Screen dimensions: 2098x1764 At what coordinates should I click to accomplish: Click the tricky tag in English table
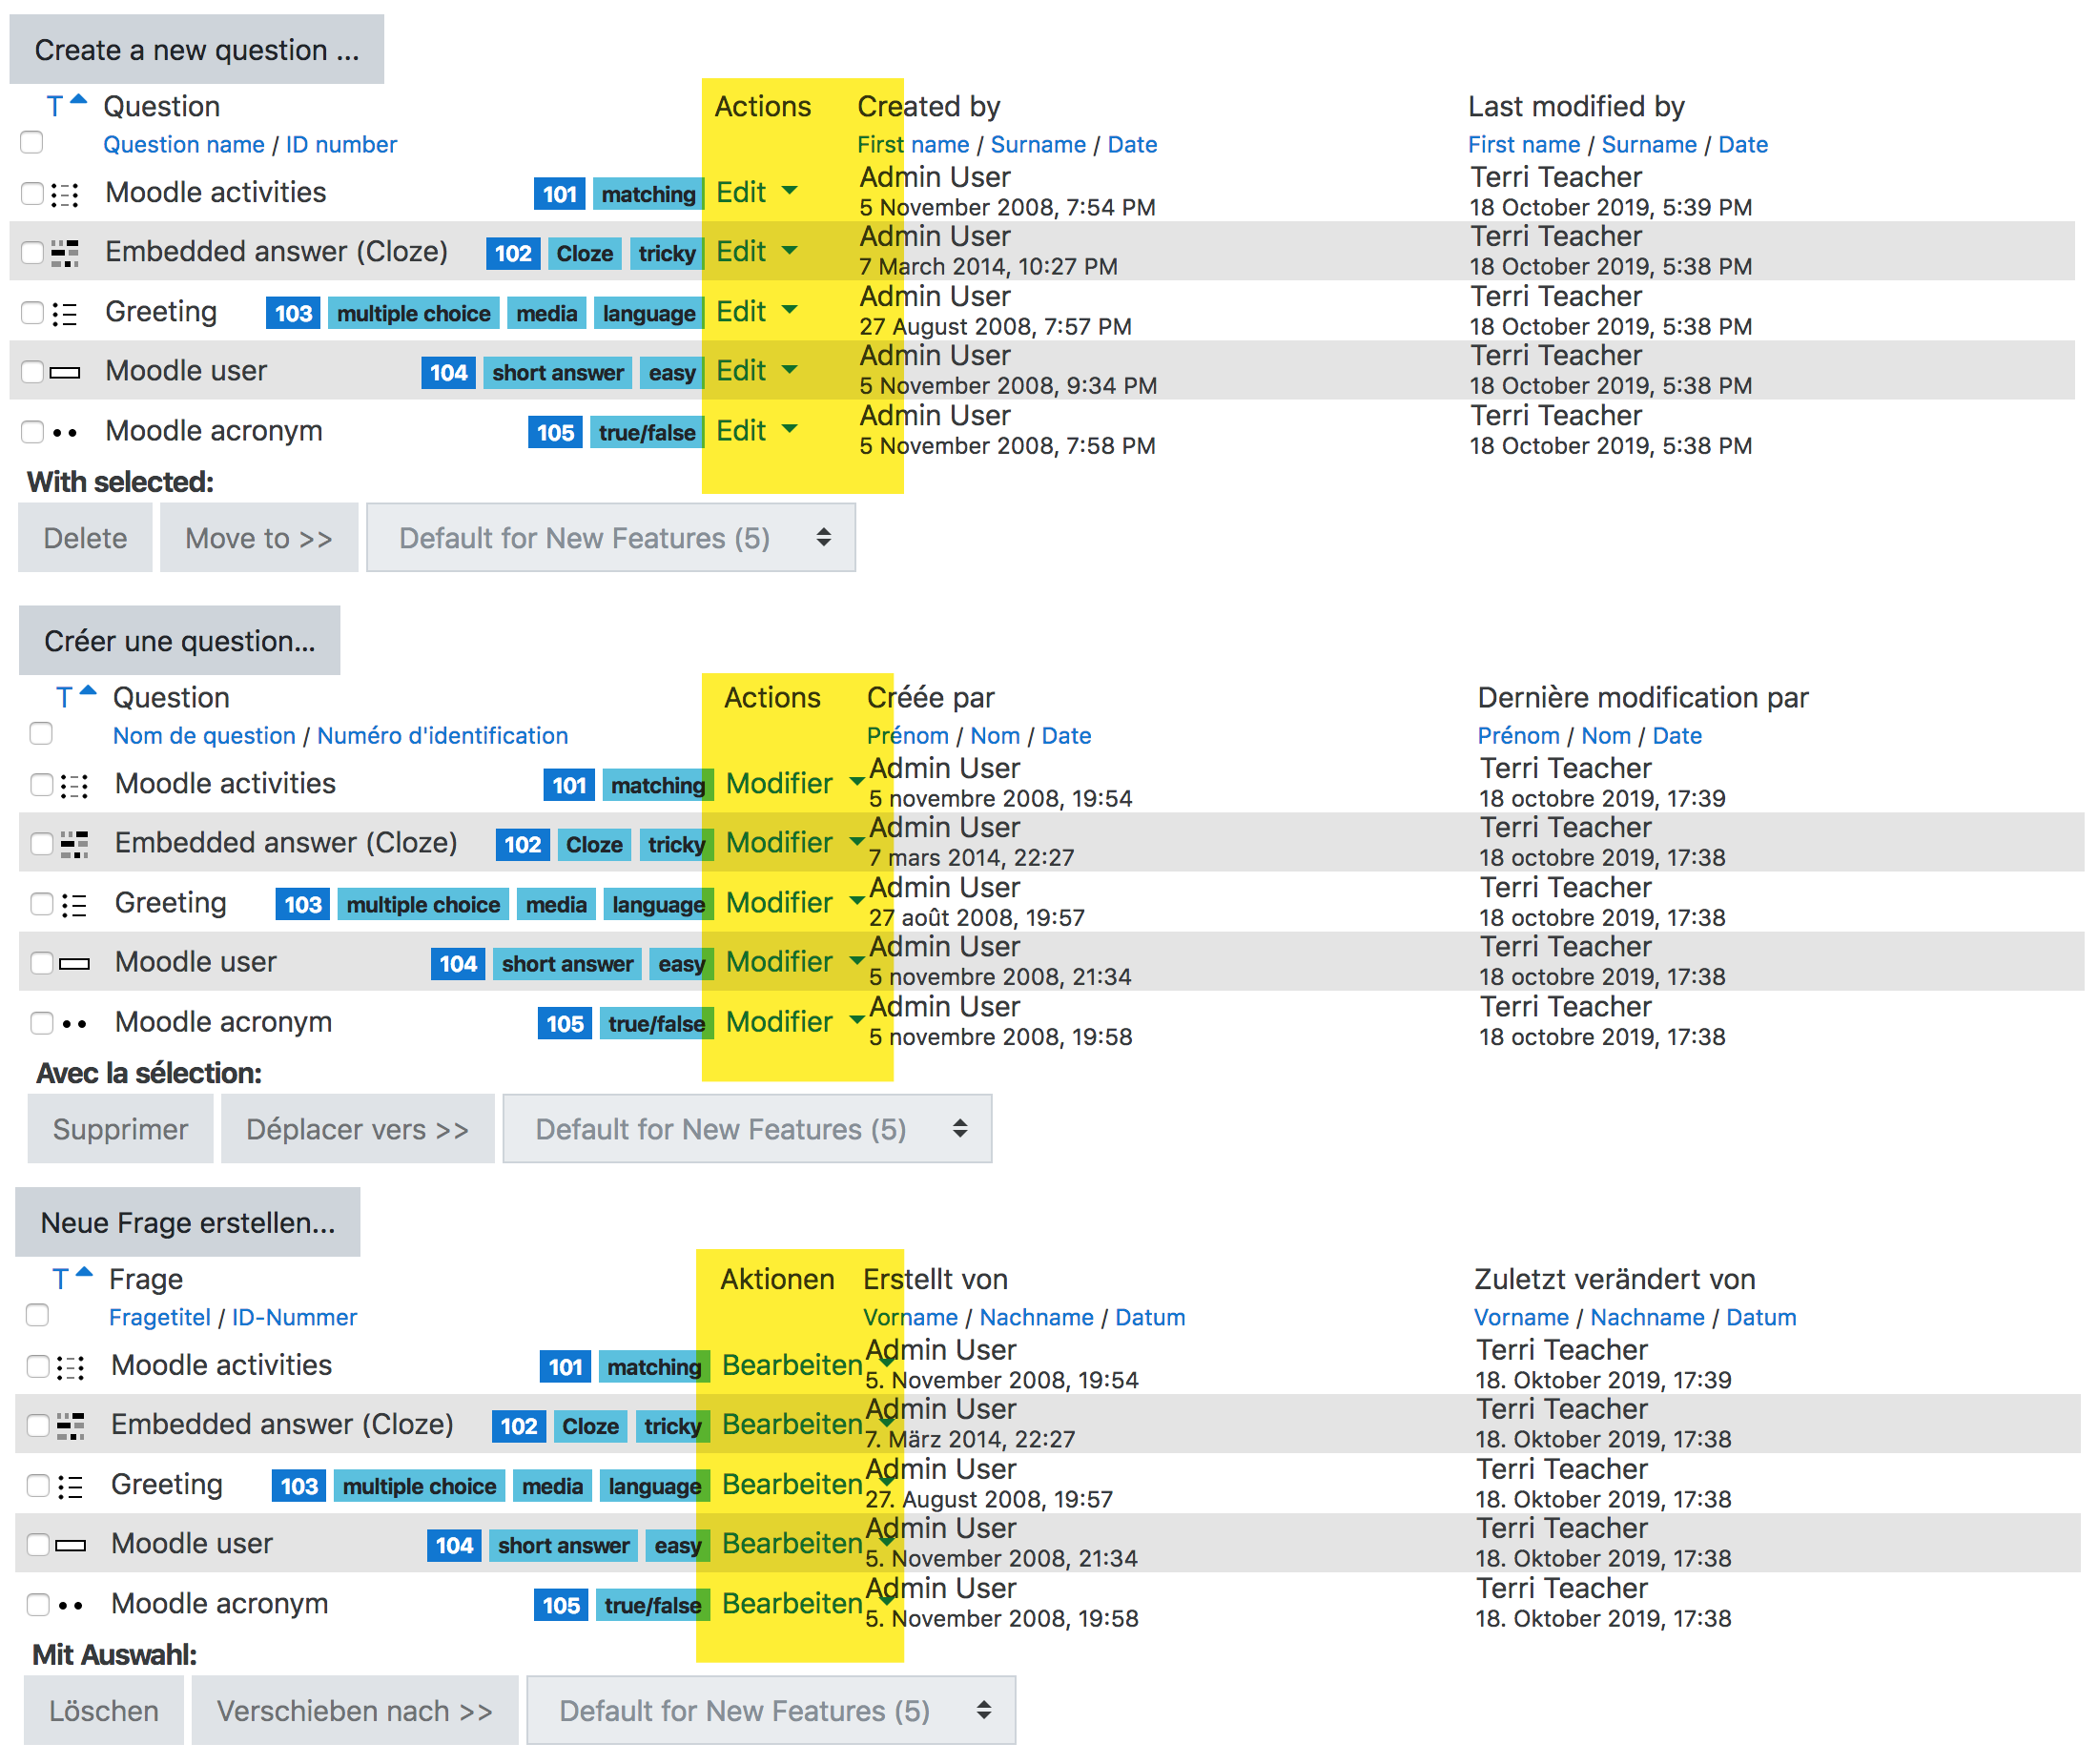click(666, 253)
